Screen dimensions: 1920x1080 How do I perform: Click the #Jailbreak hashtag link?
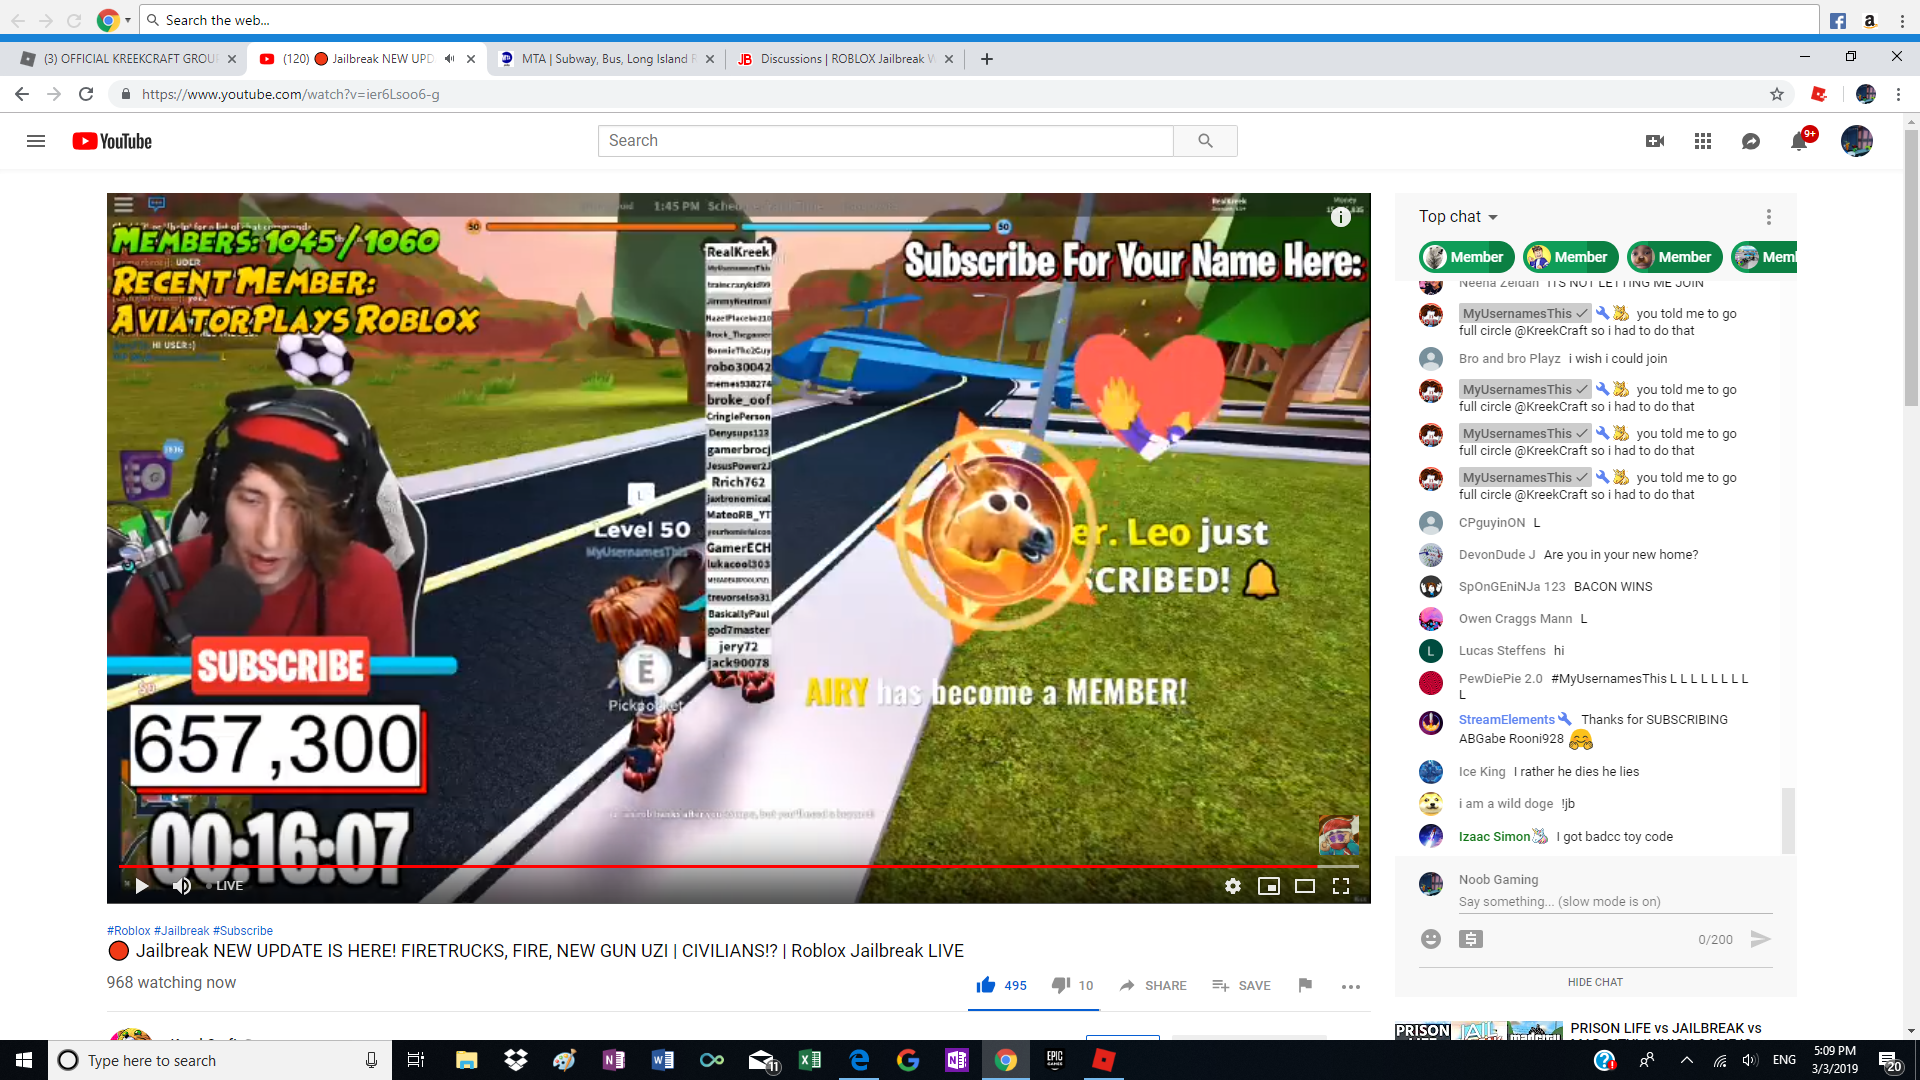(x=181, y=930)
